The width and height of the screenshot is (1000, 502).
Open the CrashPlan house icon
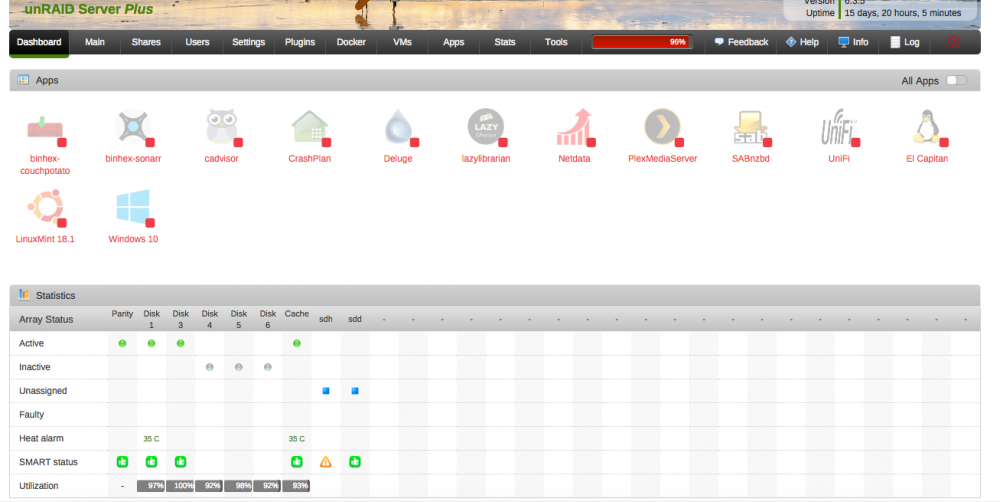309,127
